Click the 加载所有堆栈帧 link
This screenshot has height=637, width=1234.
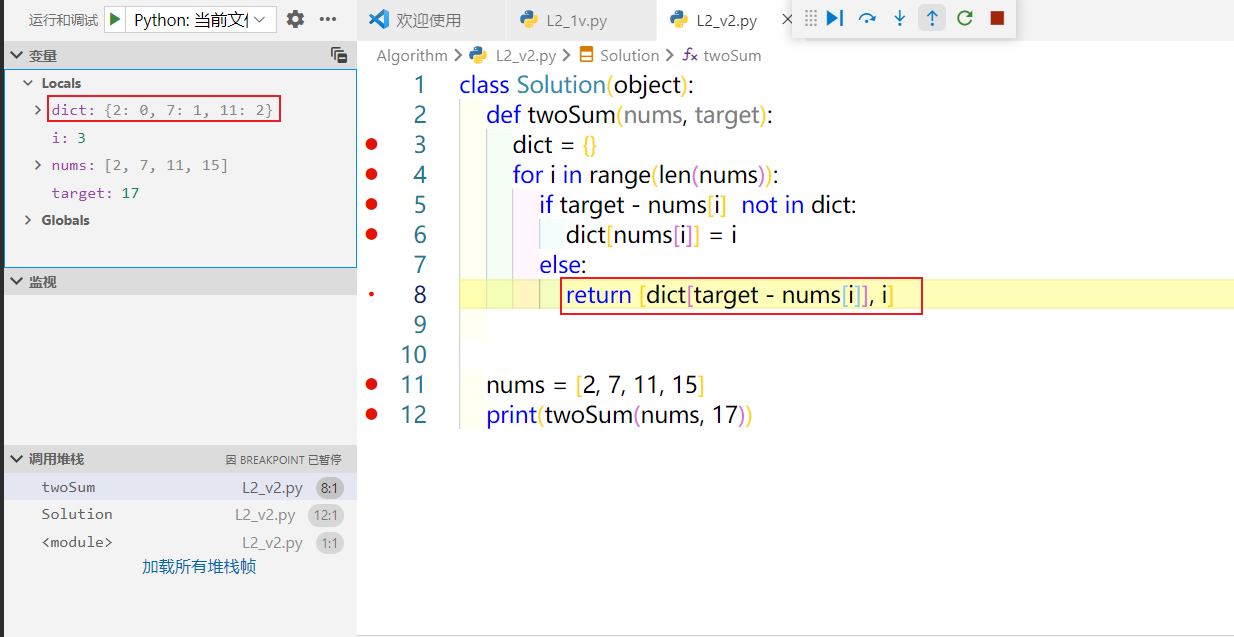[x=199, y=567]
